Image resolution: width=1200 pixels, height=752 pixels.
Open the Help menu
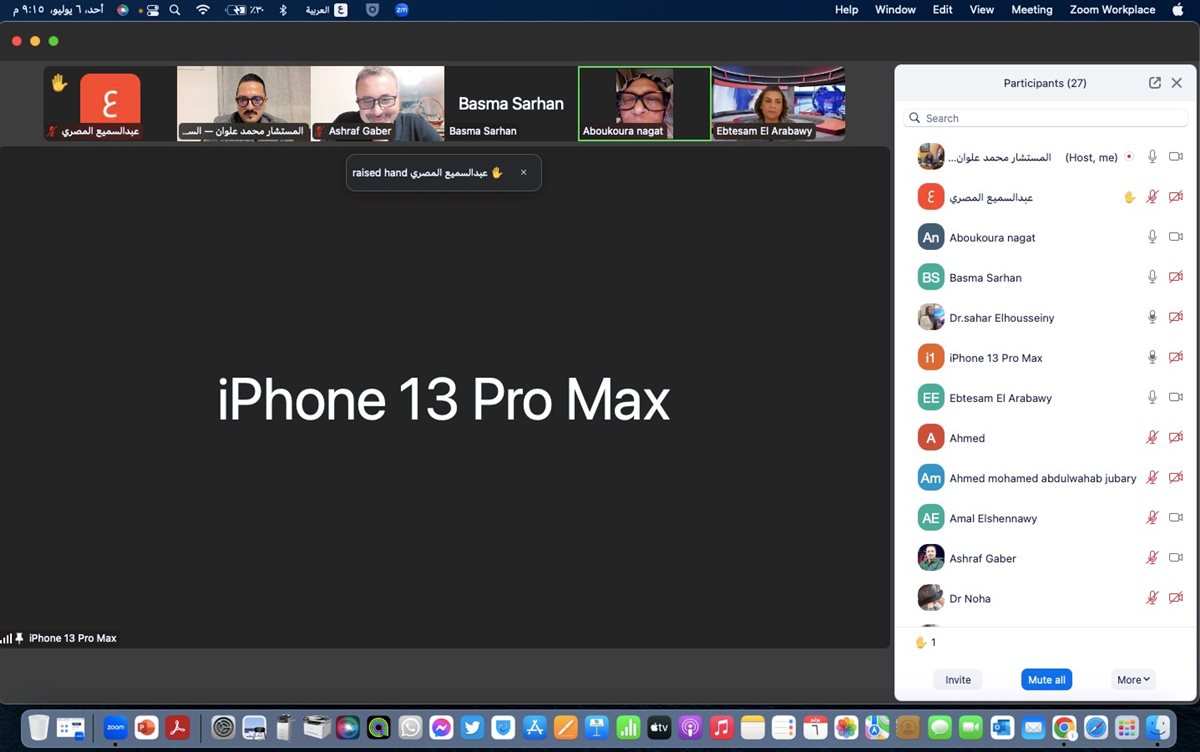pos(846,10)
